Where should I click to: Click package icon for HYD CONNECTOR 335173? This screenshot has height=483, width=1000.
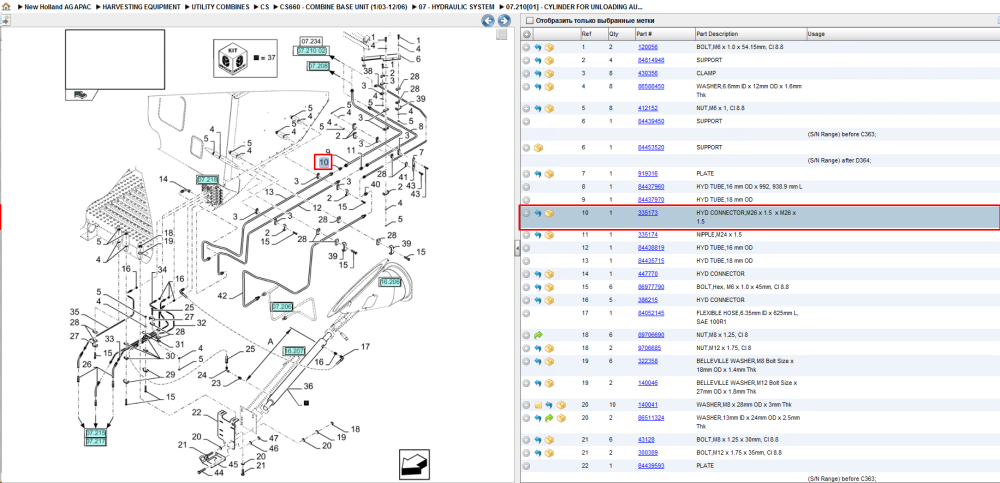coord(548,213)
